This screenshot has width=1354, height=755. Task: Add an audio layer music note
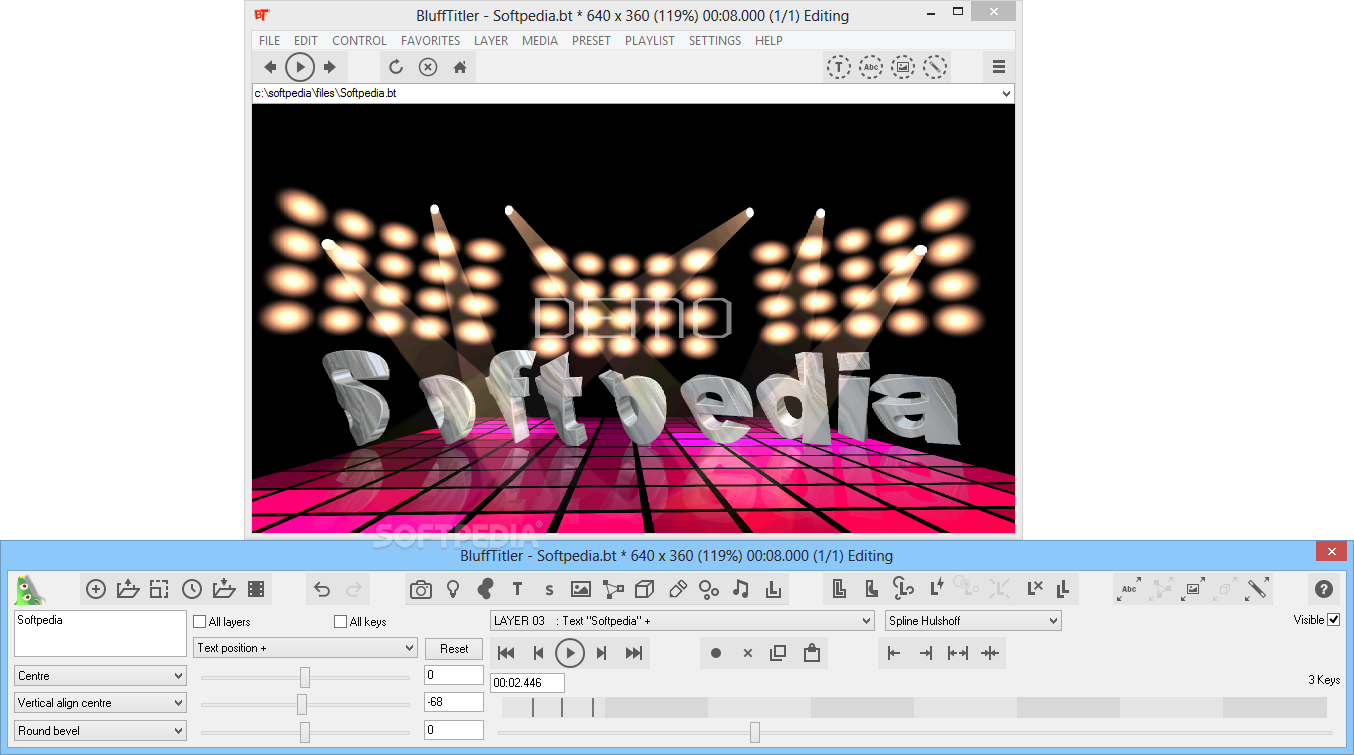[x=741, y=589]
